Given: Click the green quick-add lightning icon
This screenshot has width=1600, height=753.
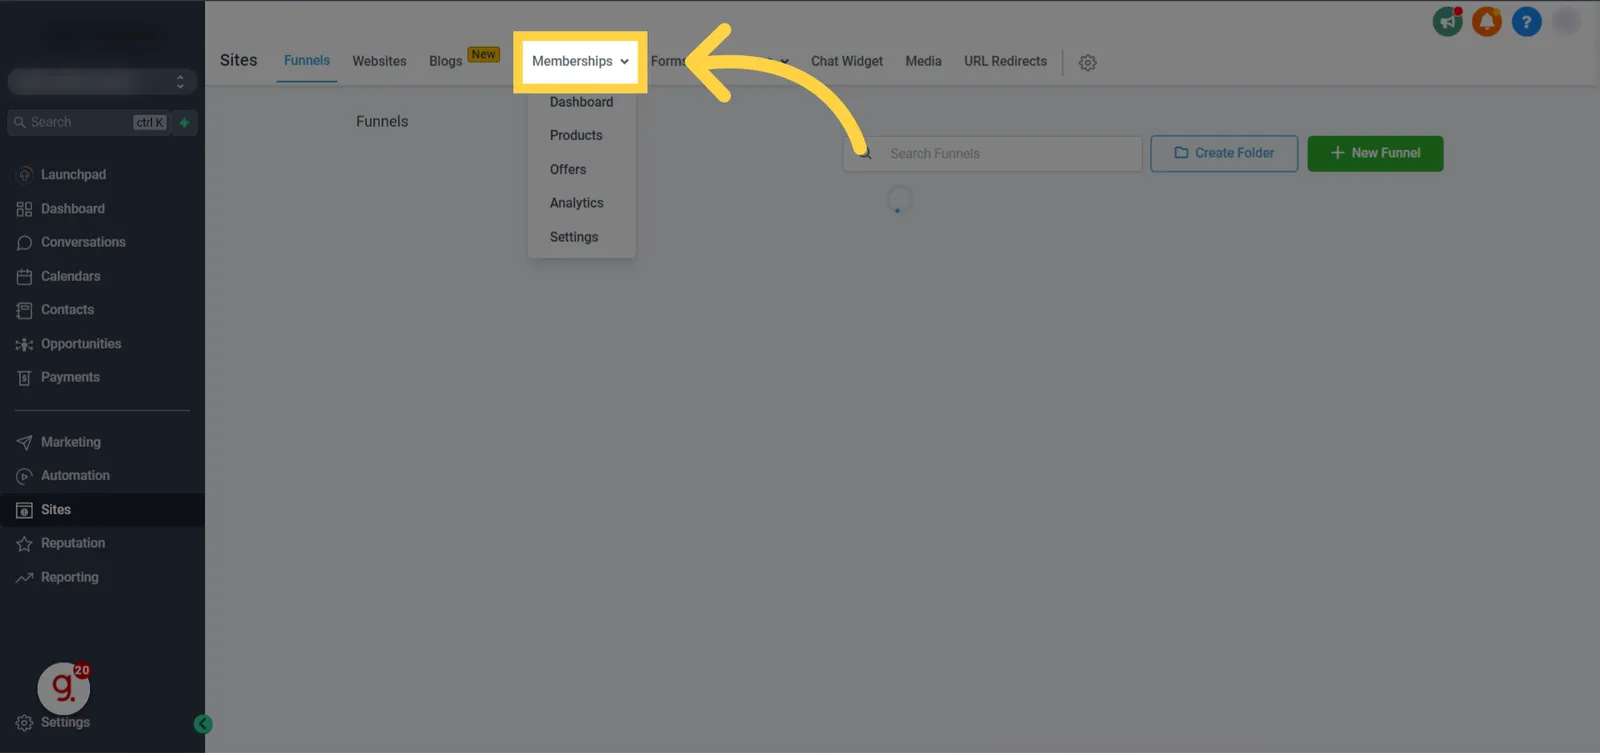Looking at the screenshot, I should (x=184, y=122).
